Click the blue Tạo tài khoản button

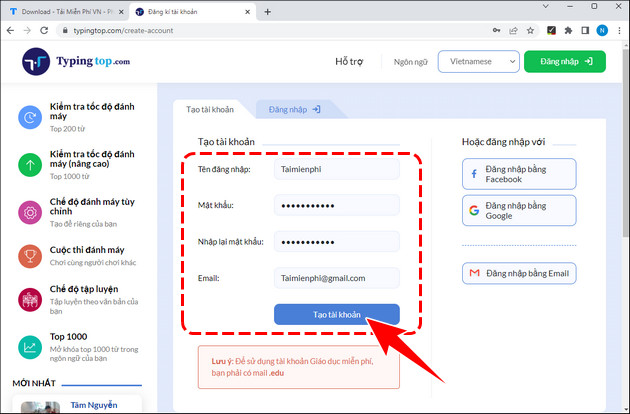336,314
